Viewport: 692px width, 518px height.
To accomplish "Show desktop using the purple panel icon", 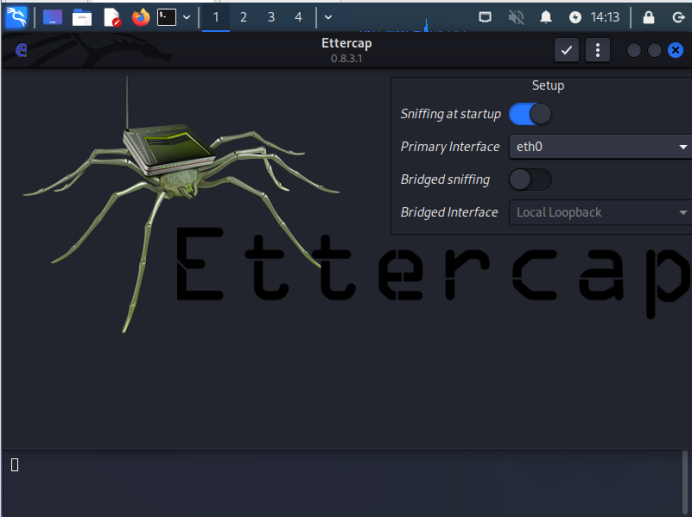I will pos(53,18).
